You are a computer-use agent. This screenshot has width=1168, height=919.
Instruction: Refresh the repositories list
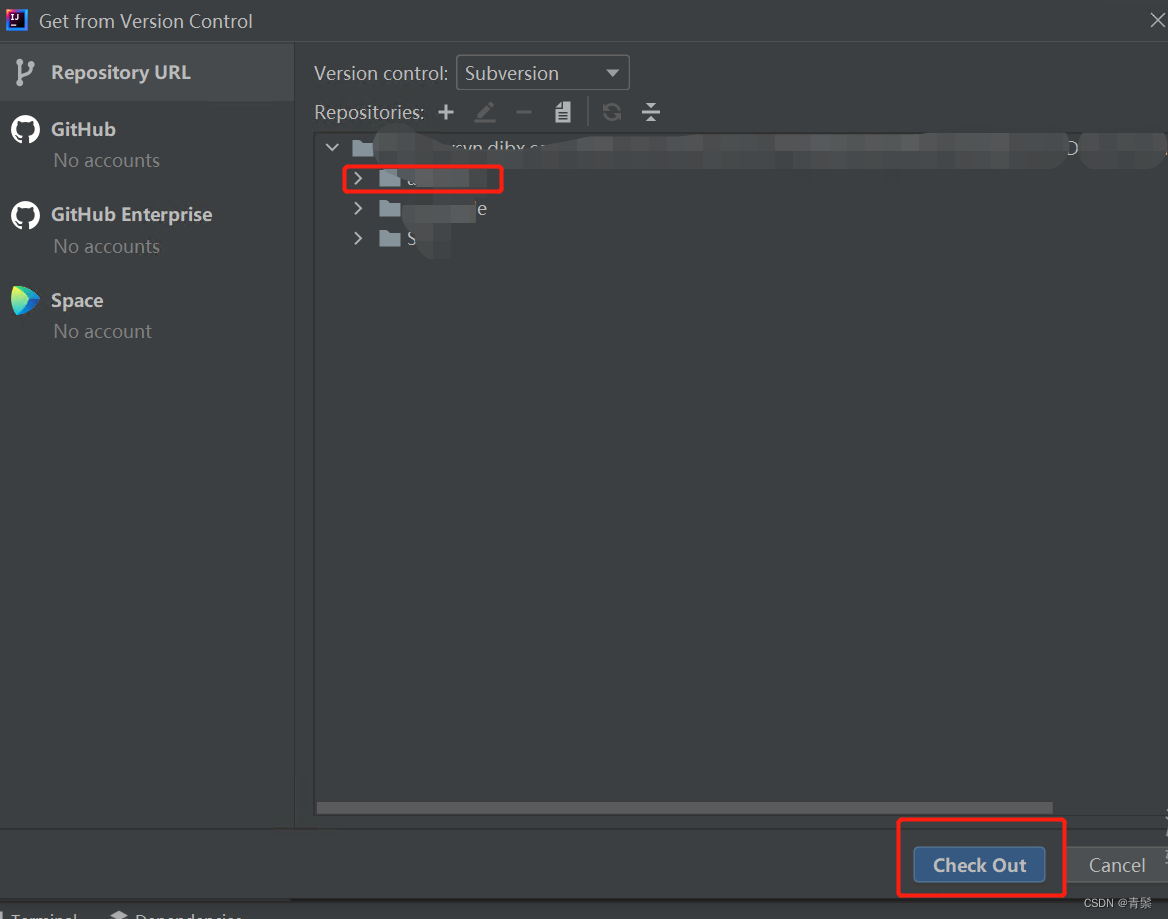(612, 112)
